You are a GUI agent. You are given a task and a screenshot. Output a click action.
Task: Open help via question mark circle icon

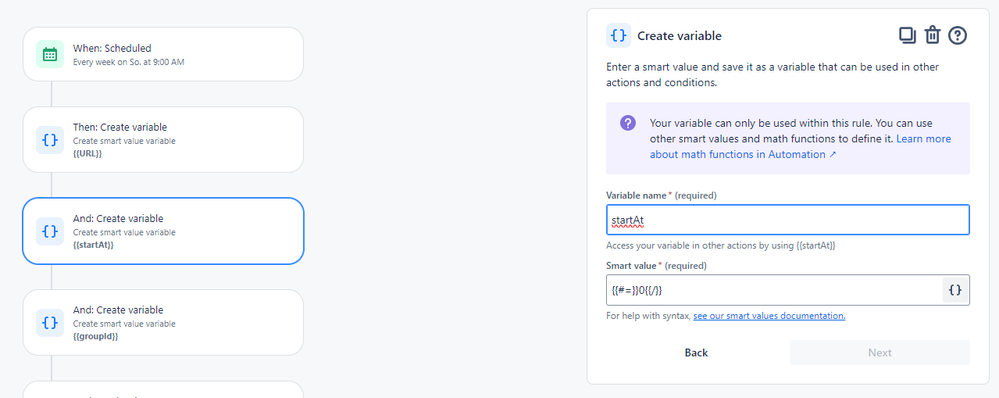958,36
